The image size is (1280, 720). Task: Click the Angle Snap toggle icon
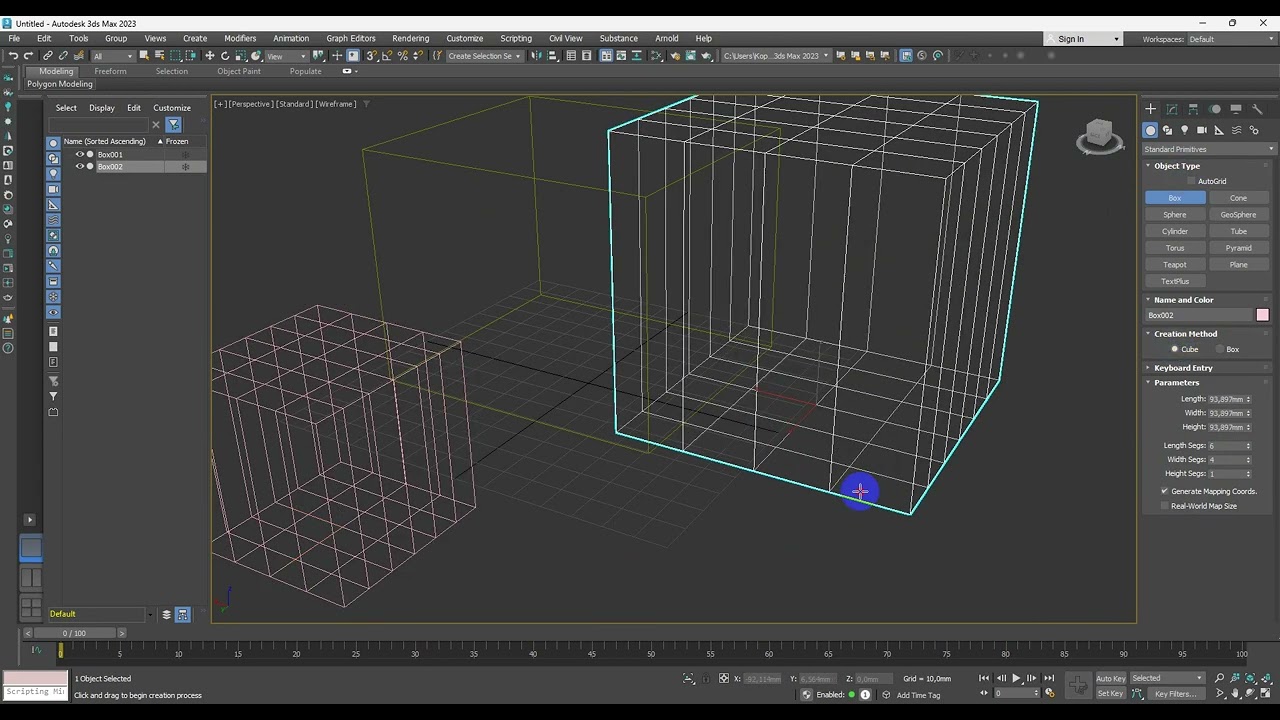387,56
